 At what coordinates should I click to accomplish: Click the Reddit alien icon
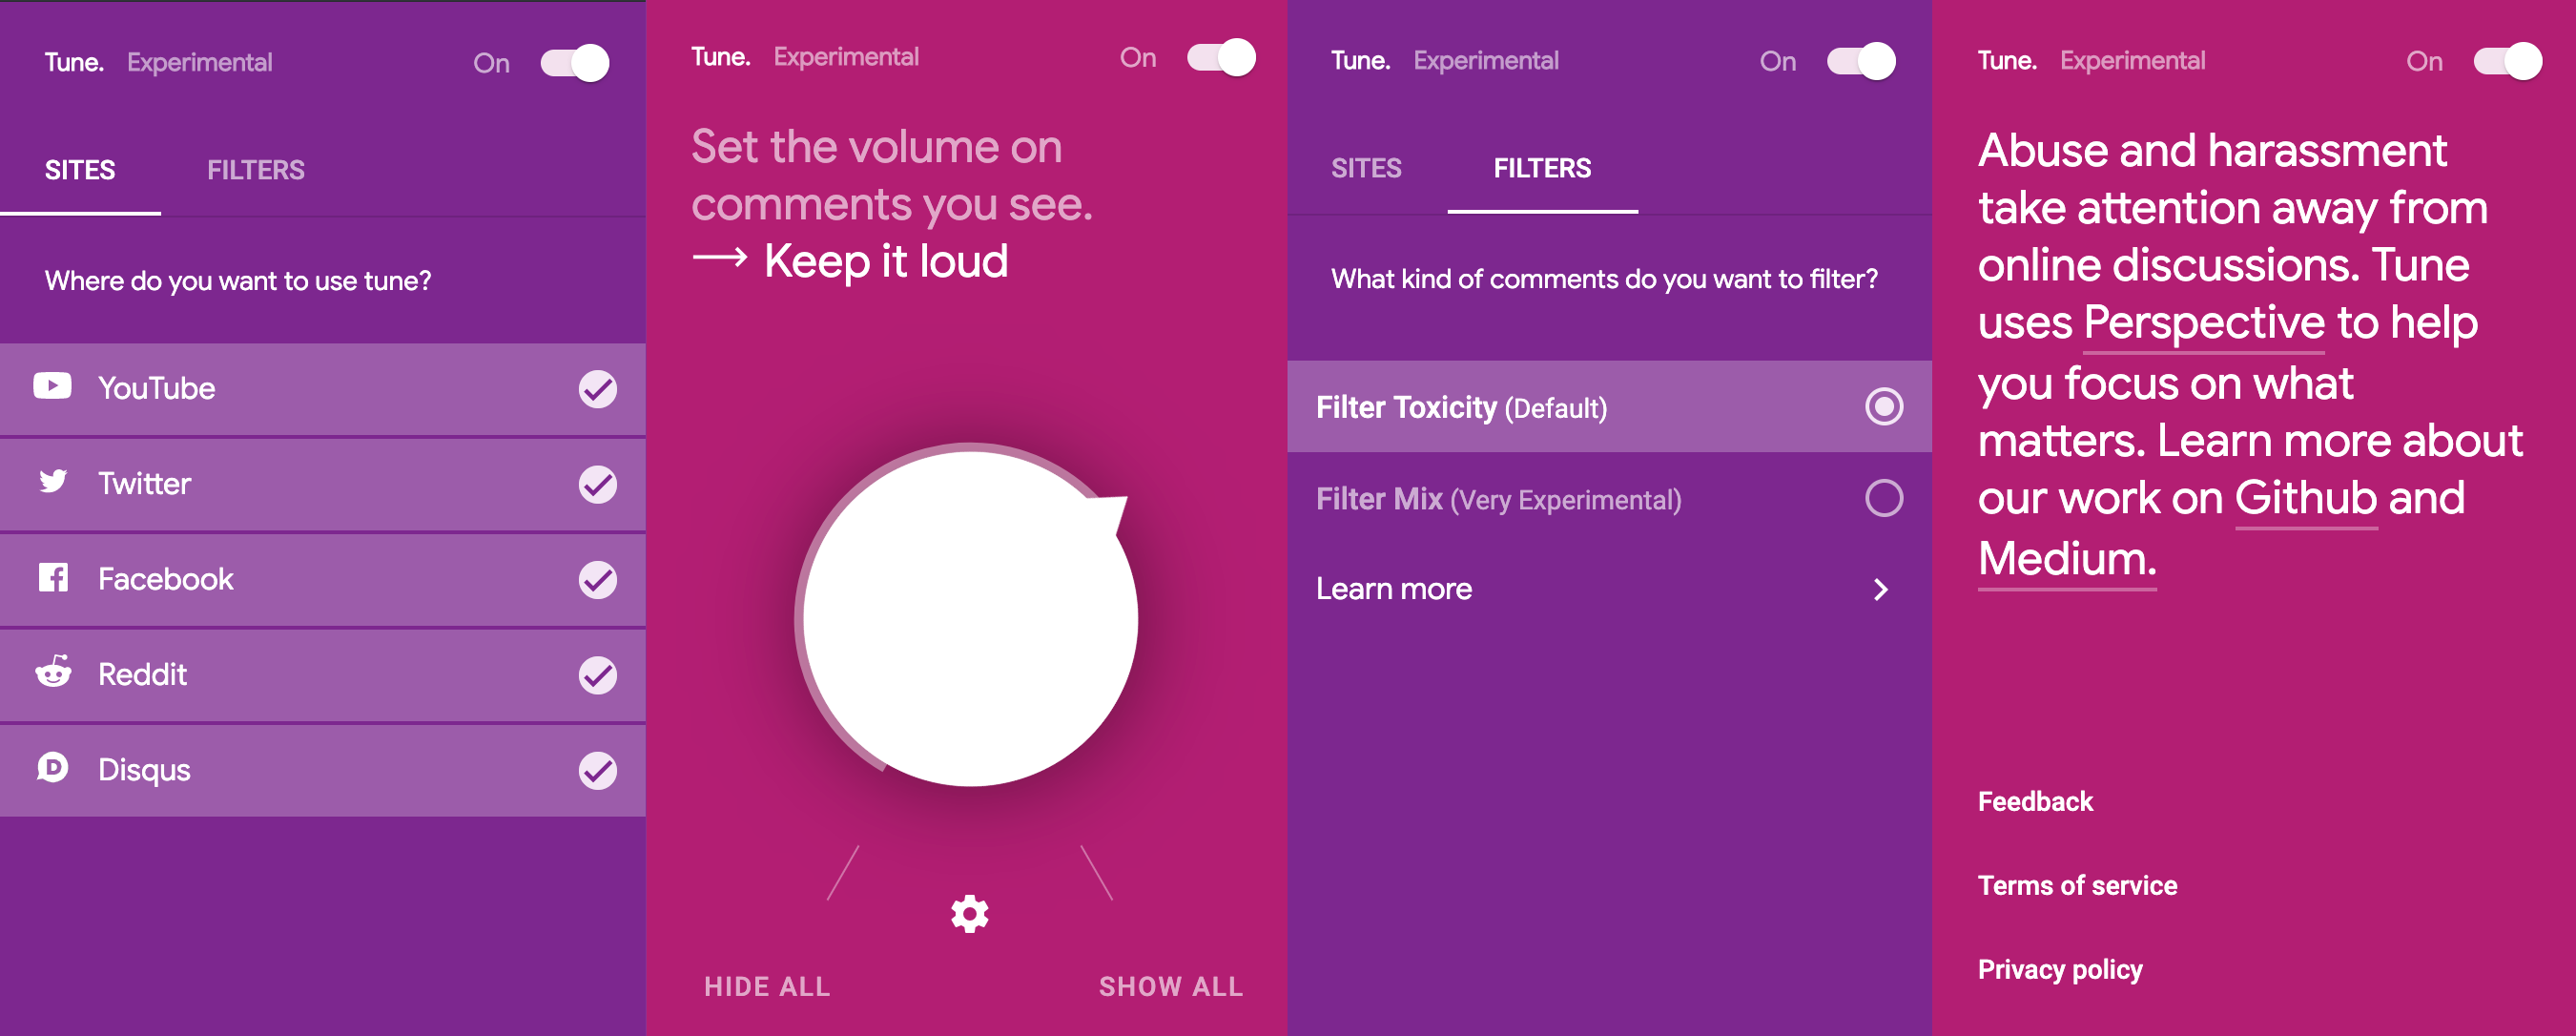click(x=53, y=672)
